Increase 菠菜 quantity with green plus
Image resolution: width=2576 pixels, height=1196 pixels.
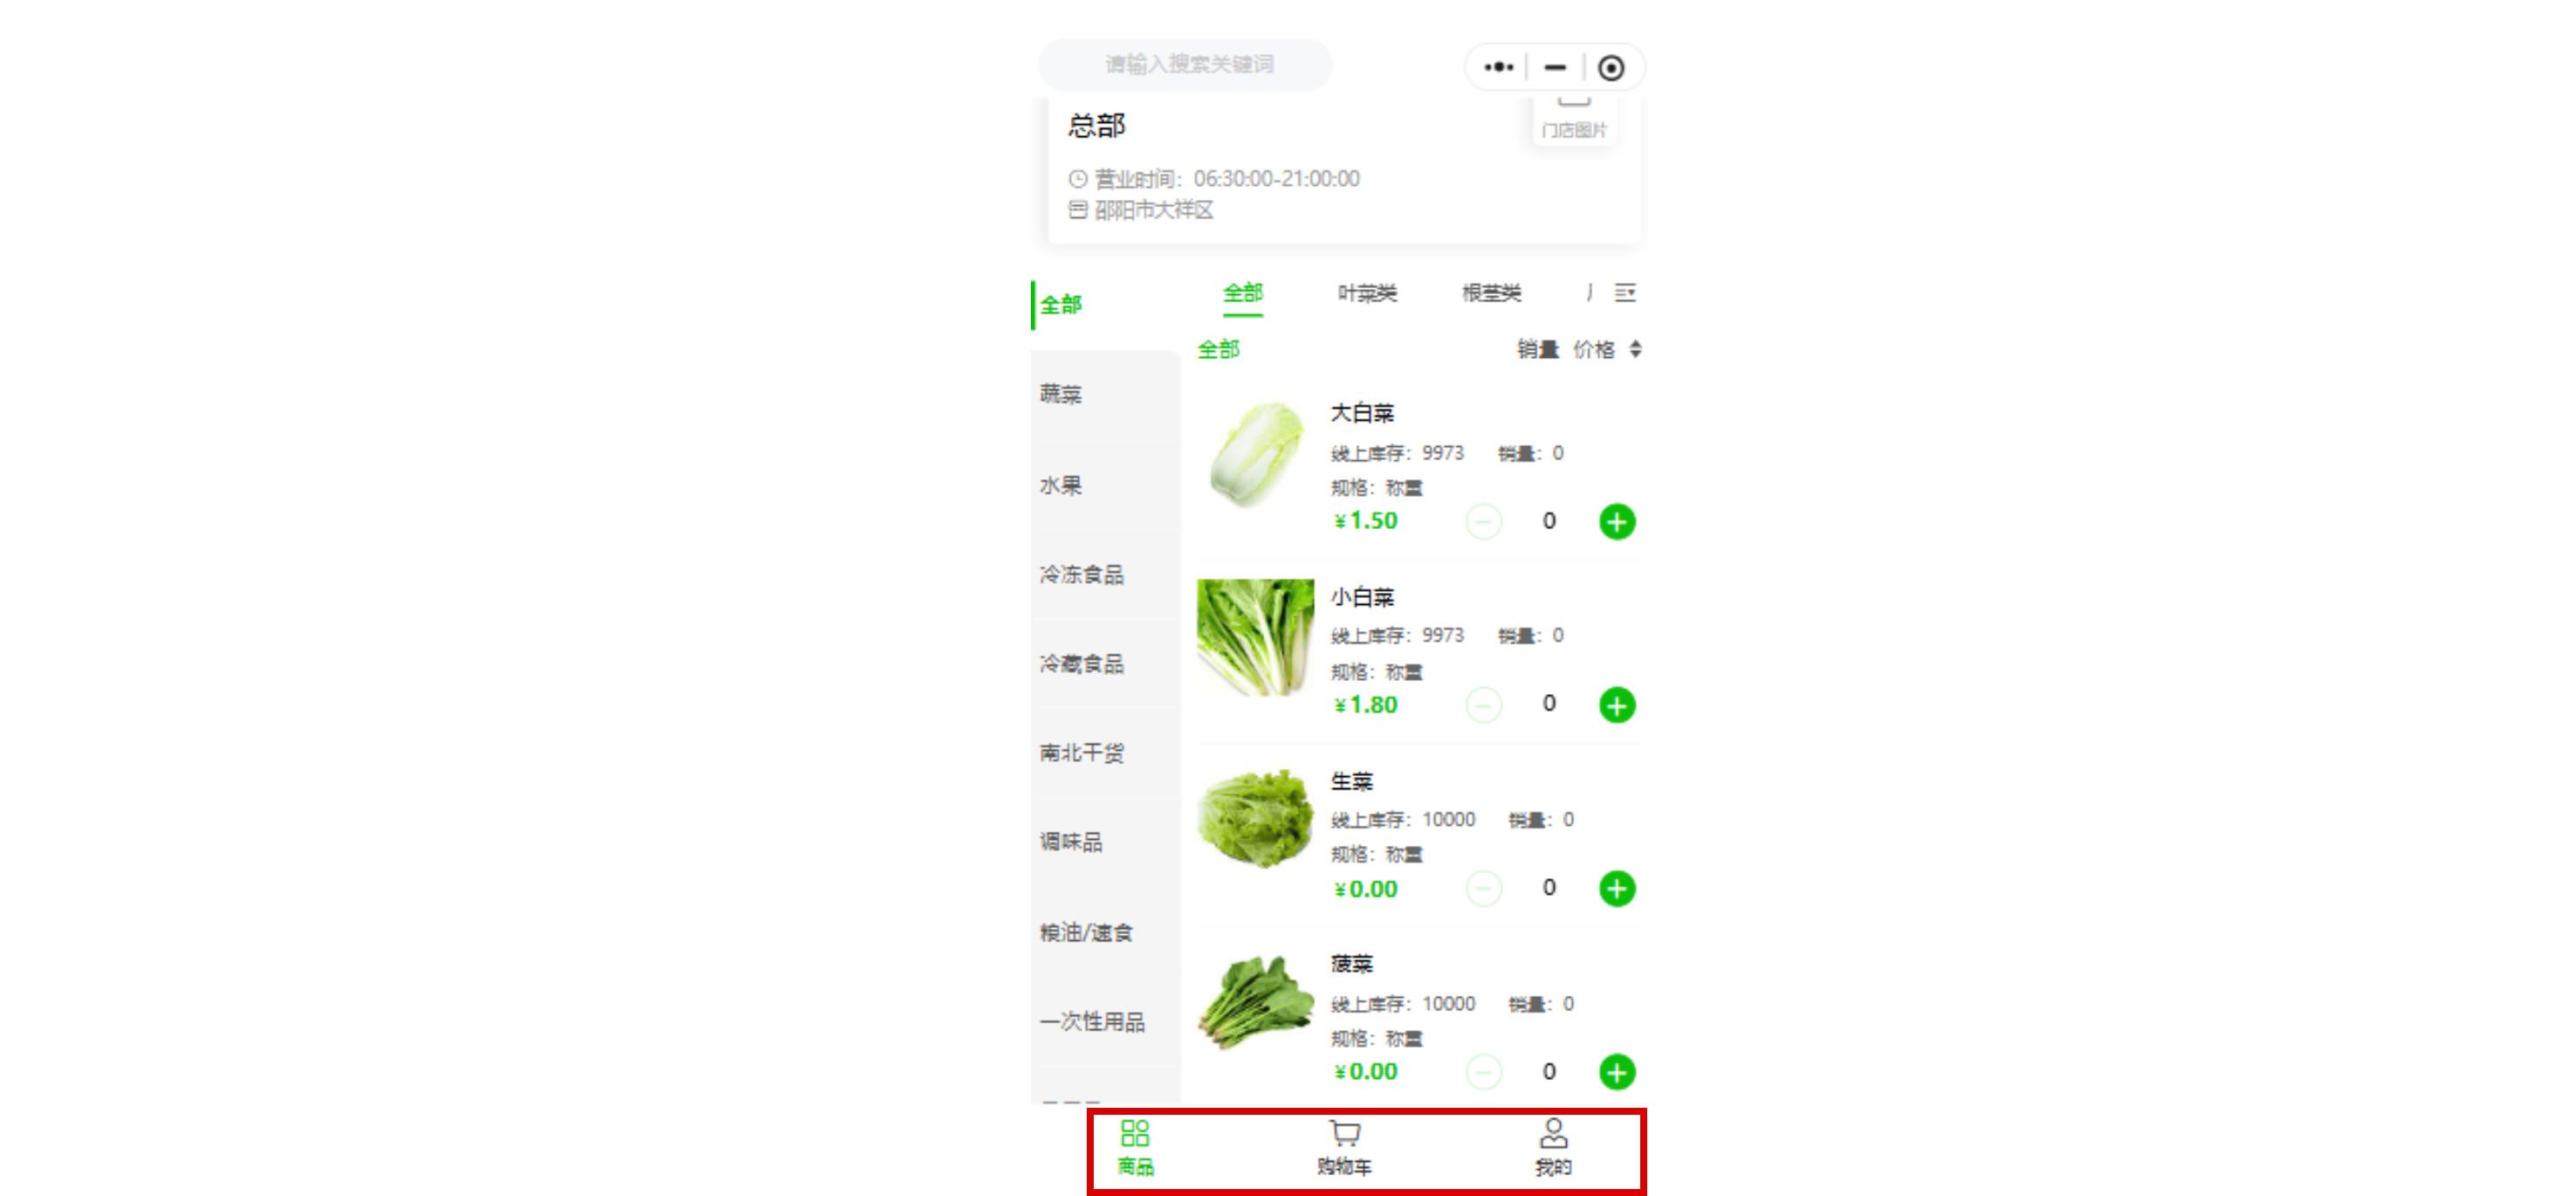(1616, 1072)
